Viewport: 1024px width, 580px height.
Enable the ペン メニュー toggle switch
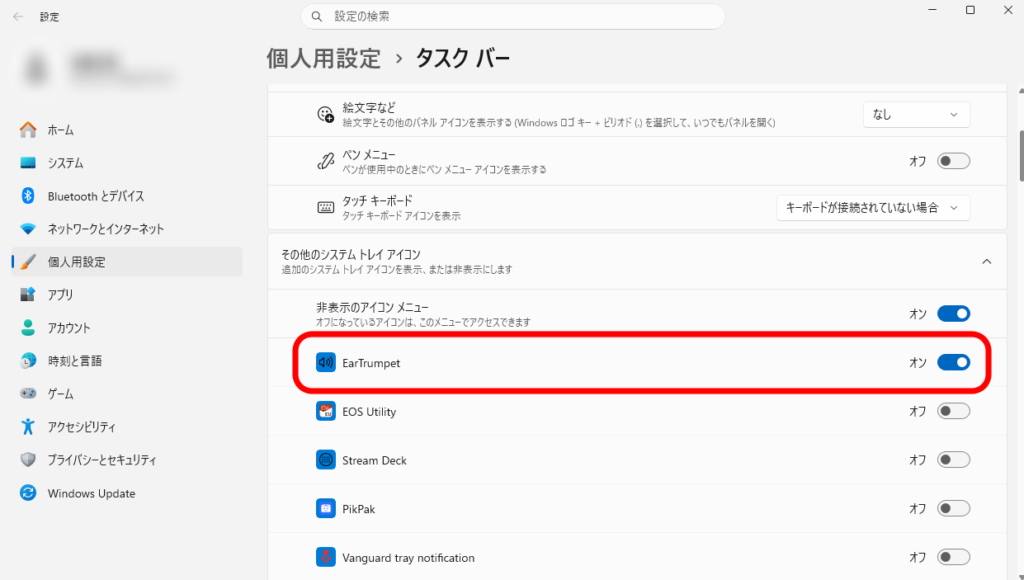[x=953, y=161]
